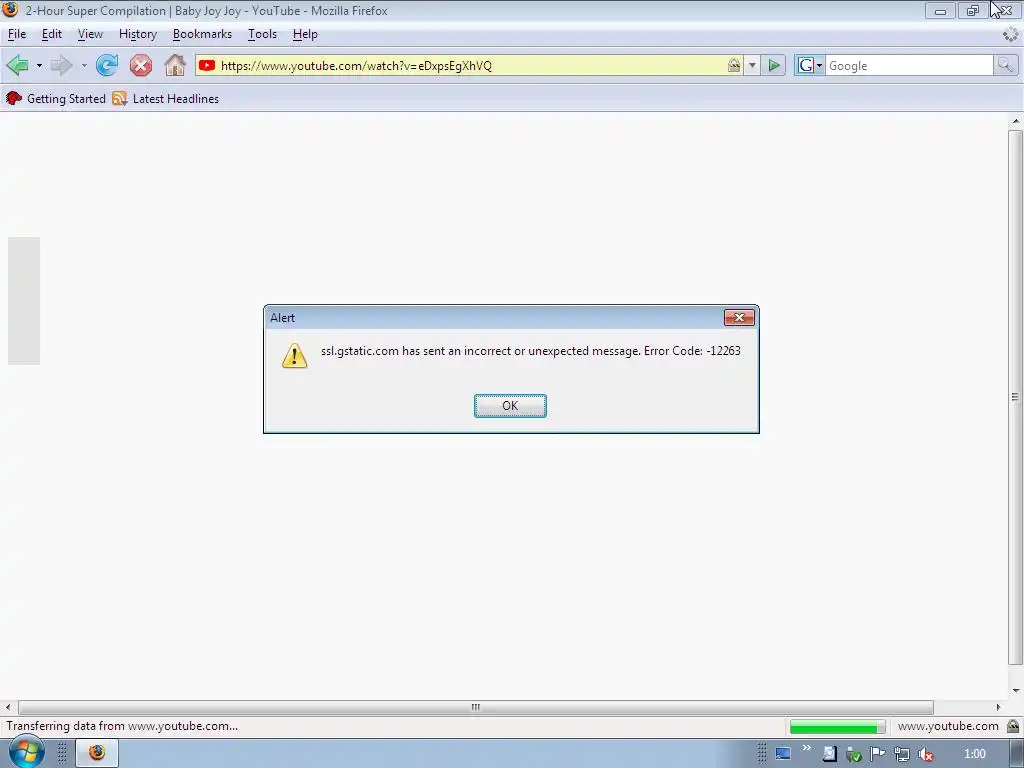Viewport: 1024px width, 768px height.
Task: Click the YouTube site favicon in address bar
Action: [x=207, y=65]
